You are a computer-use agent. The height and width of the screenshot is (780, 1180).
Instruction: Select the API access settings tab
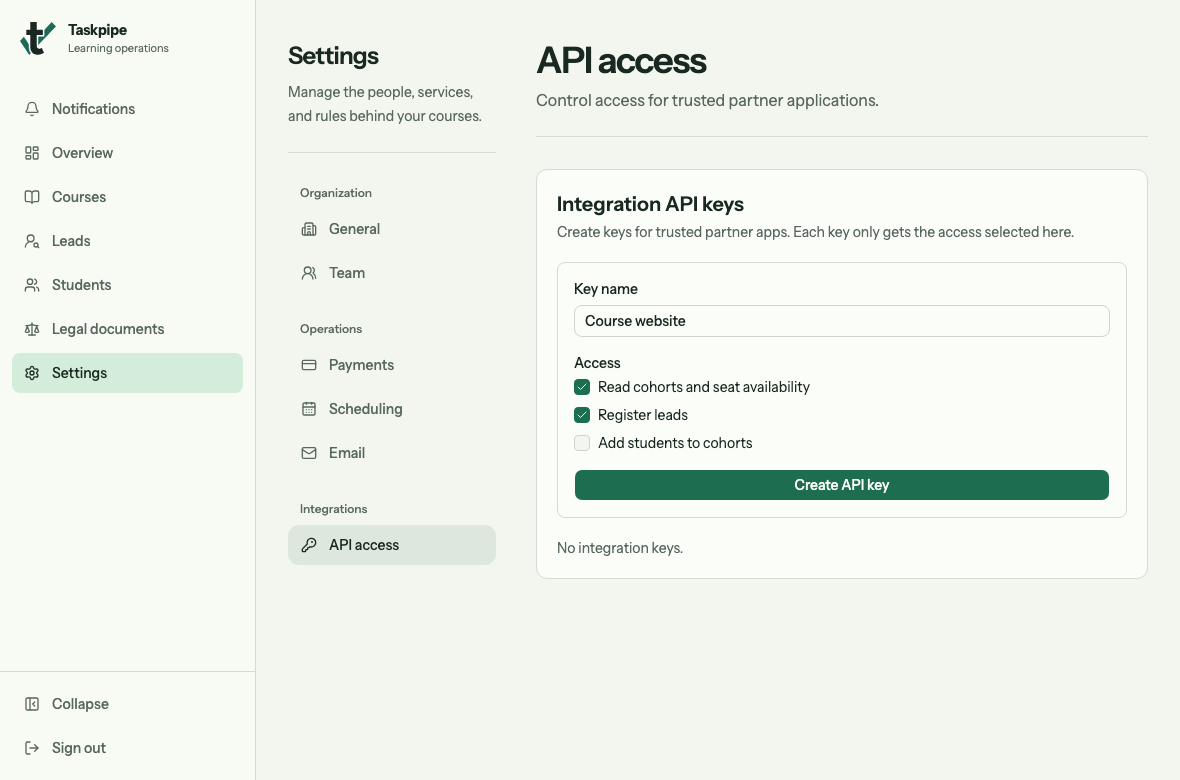(x=391, y=545)
